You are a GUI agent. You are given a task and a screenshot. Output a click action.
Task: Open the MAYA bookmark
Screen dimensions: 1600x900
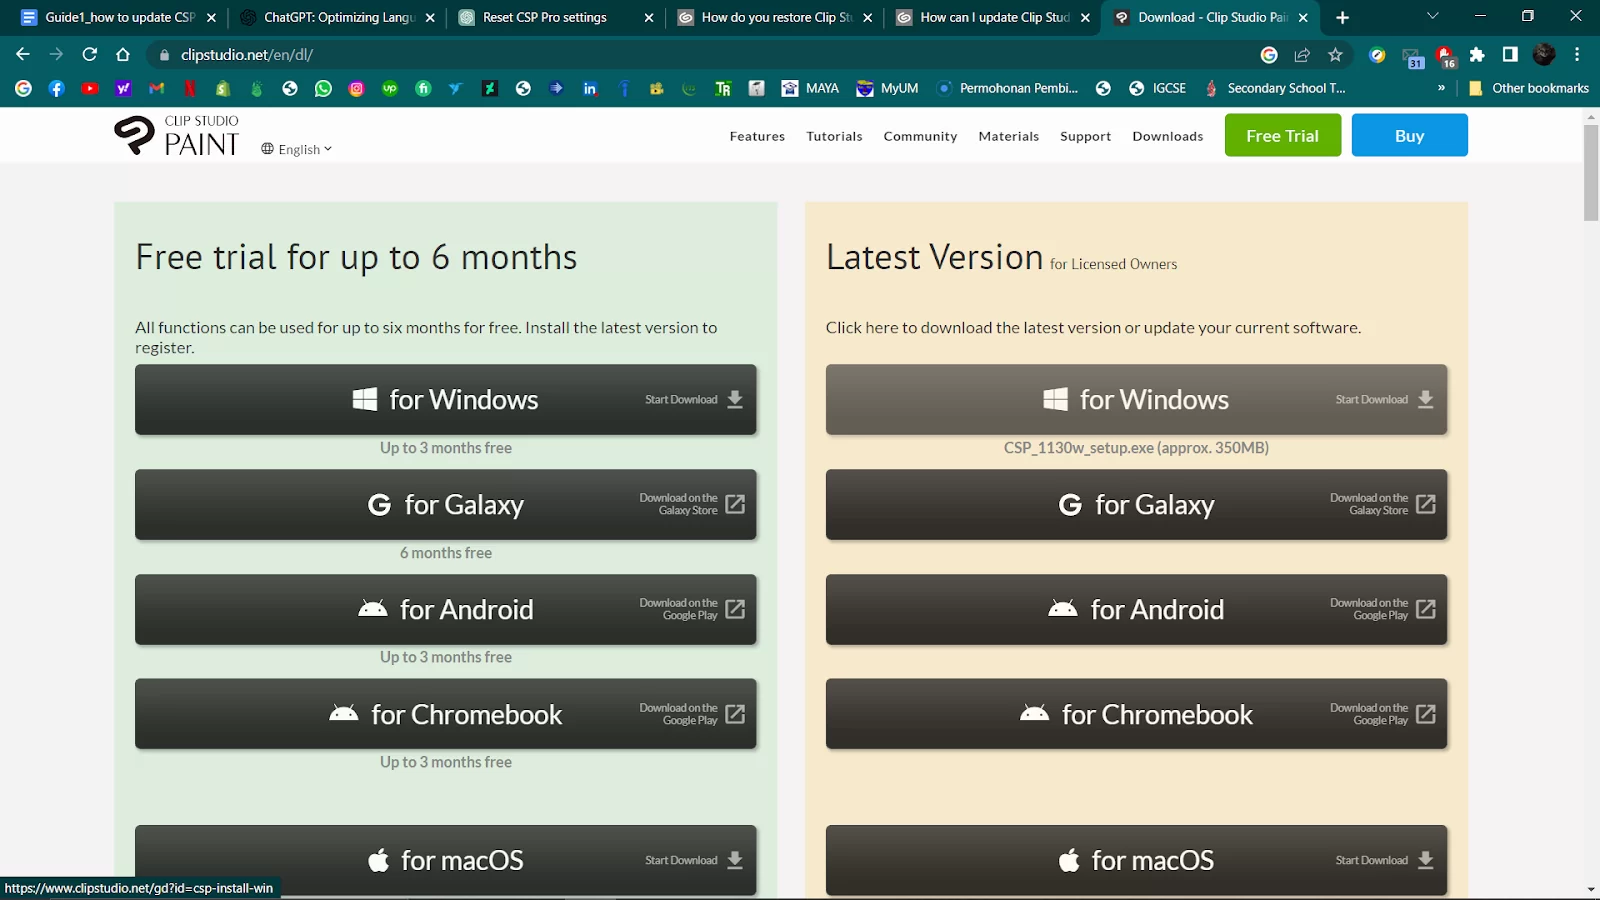pyautogui.click(x=811, y=88)
